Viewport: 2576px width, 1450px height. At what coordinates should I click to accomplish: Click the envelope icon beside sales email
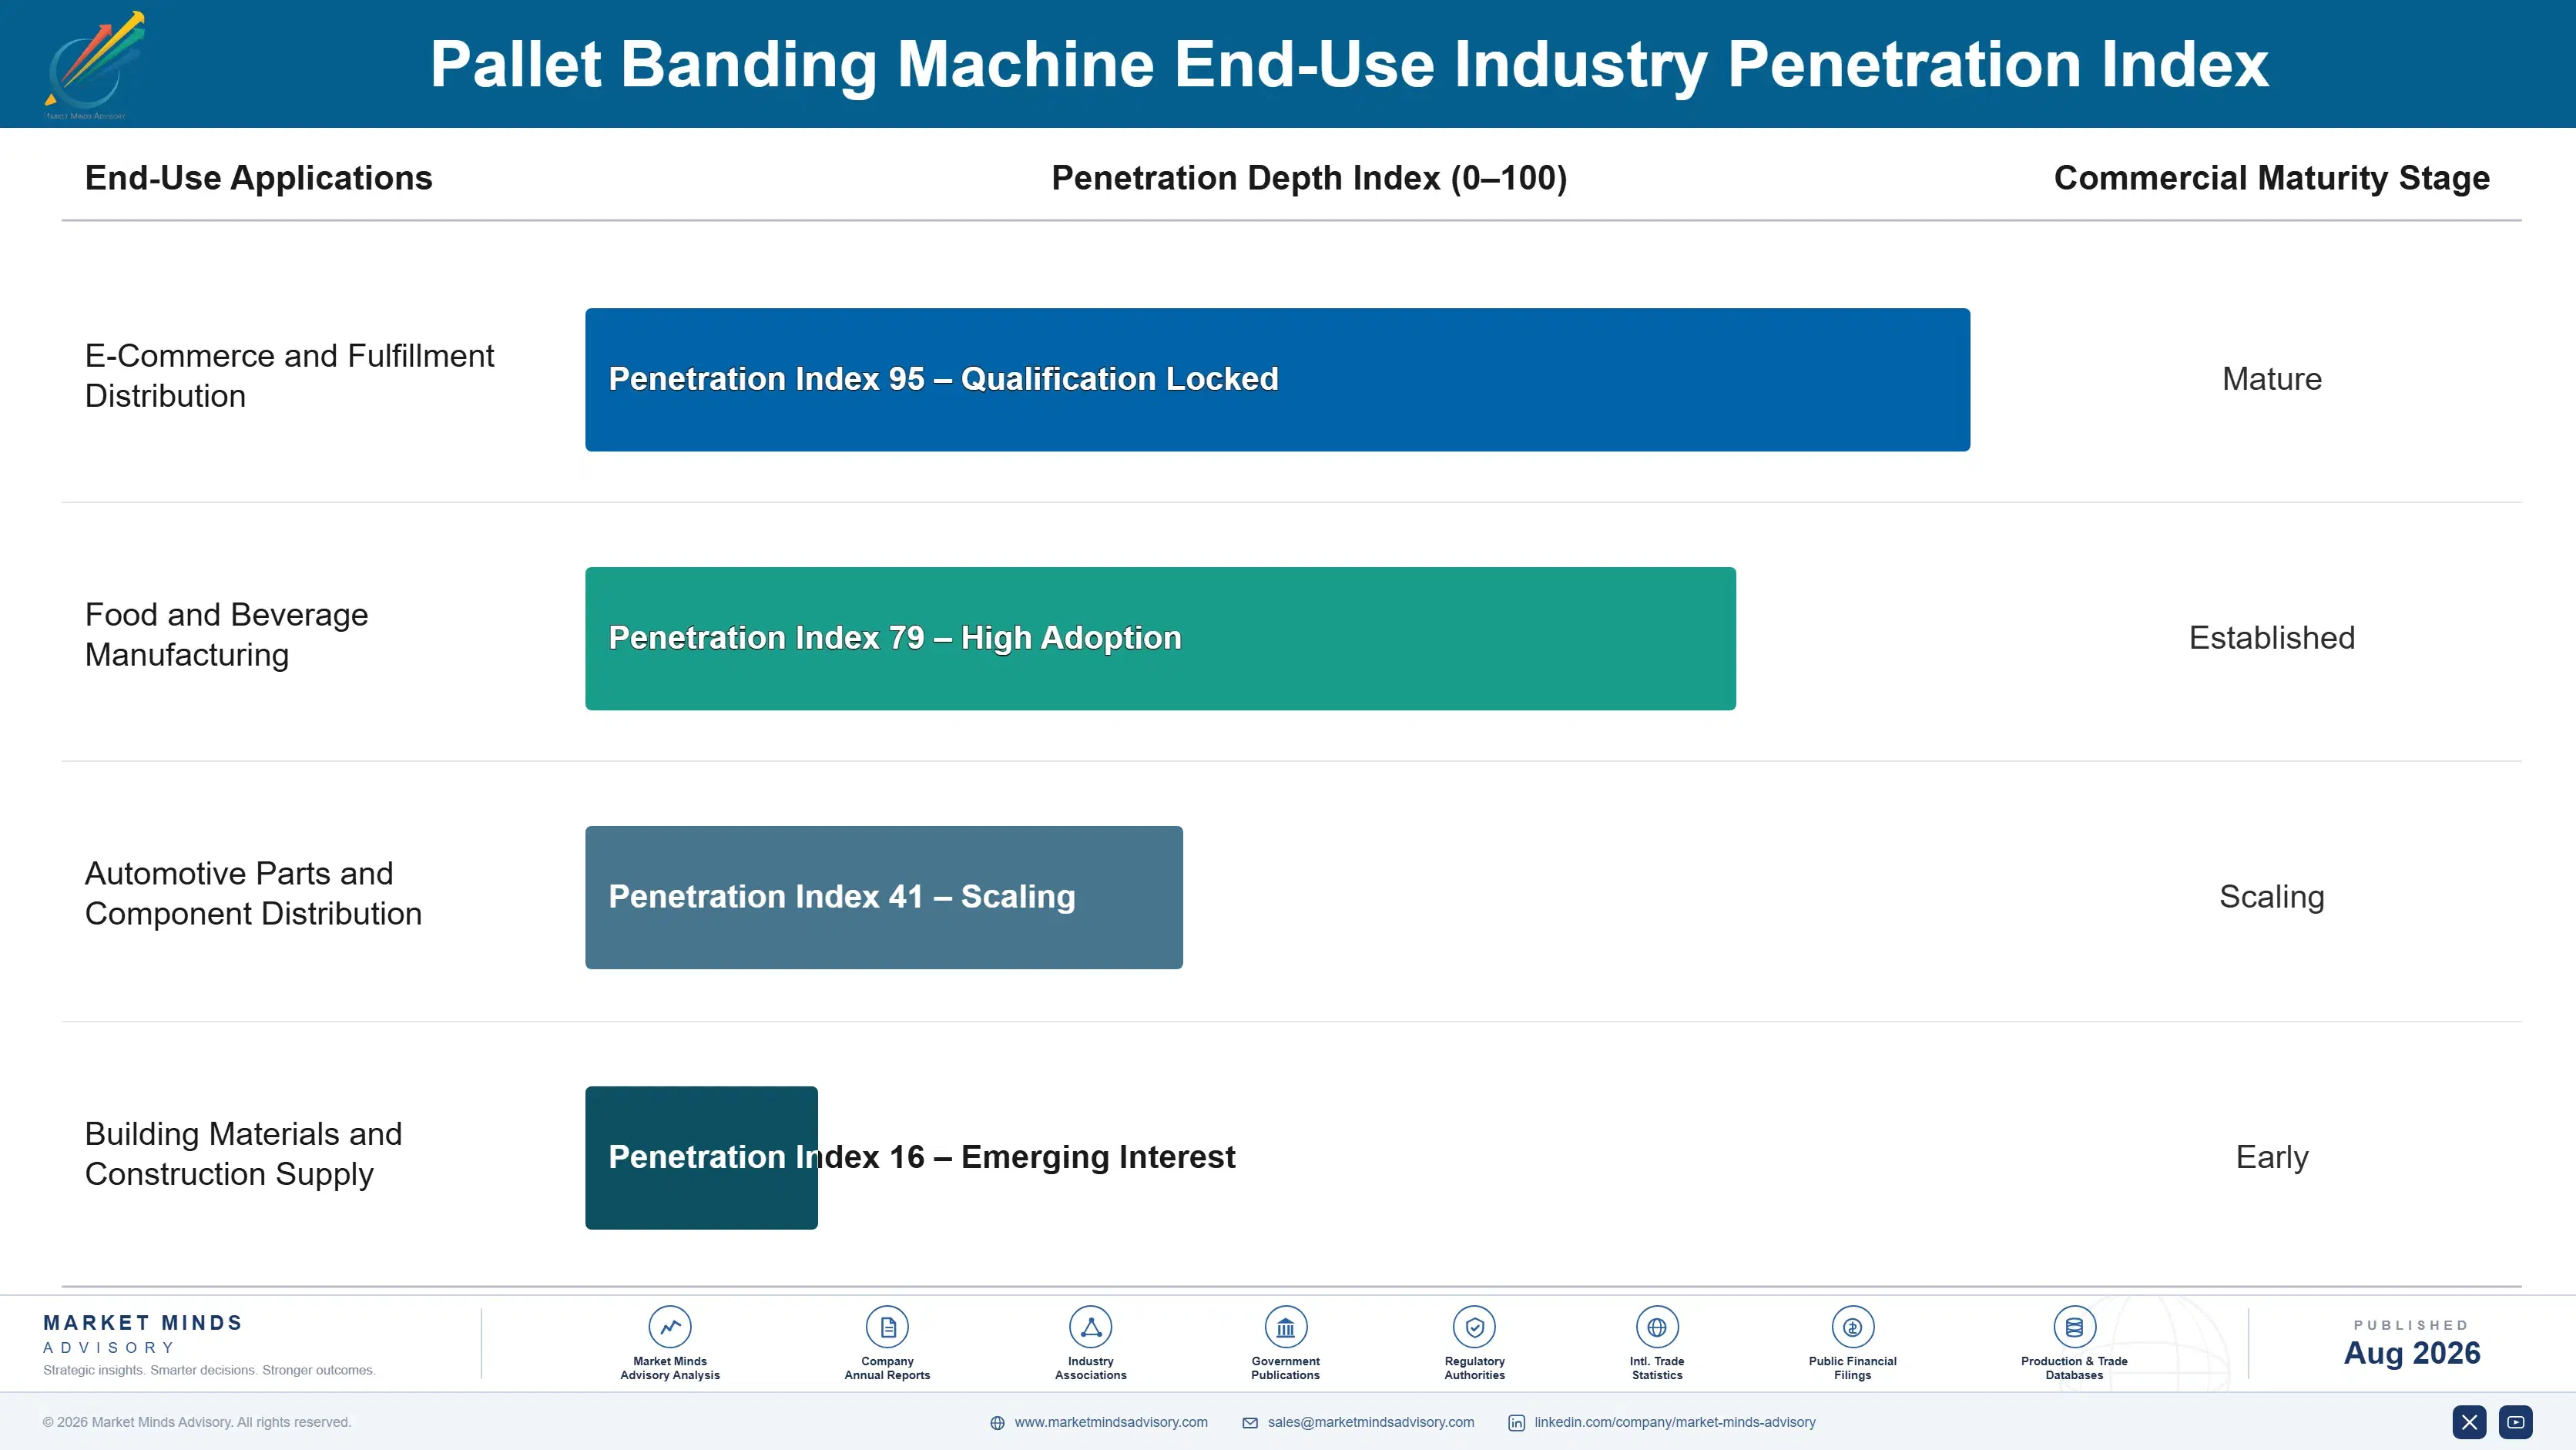pyautogui.click(x=1250, y=1423)
